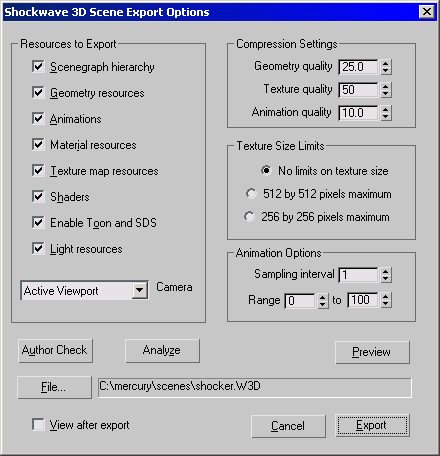Open the Preview button
The height and width of the screenshot is (456, 440).
372,352
